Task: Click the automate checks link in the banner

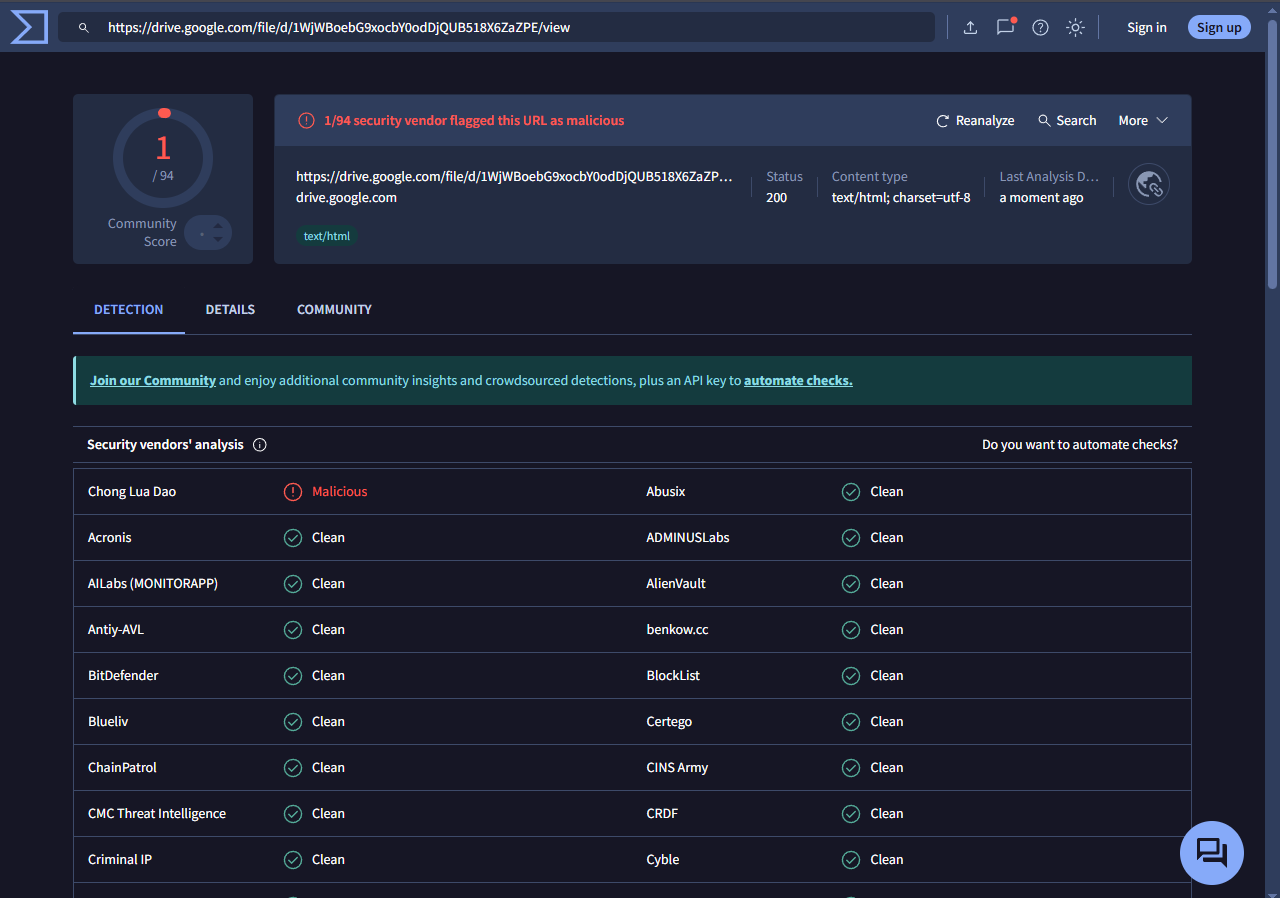Action: pyautogui.click(x=798, y=381)
